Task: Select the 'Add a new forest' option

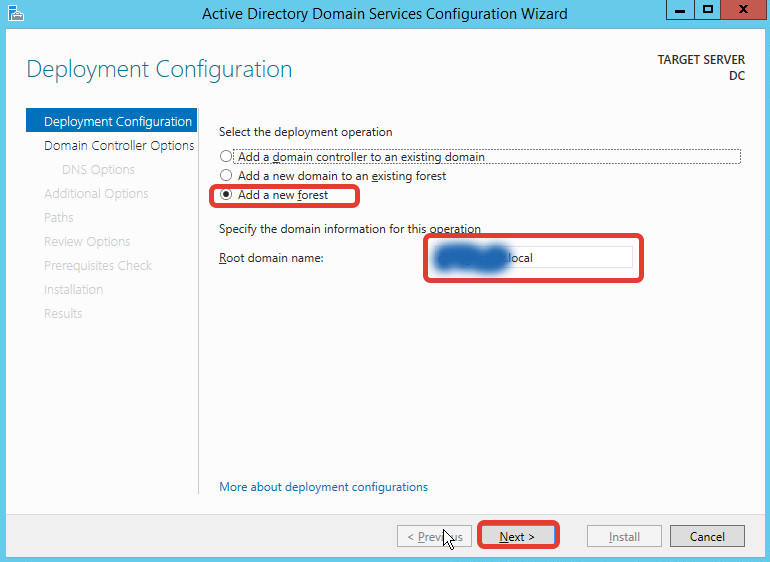Action: [226, 195]
